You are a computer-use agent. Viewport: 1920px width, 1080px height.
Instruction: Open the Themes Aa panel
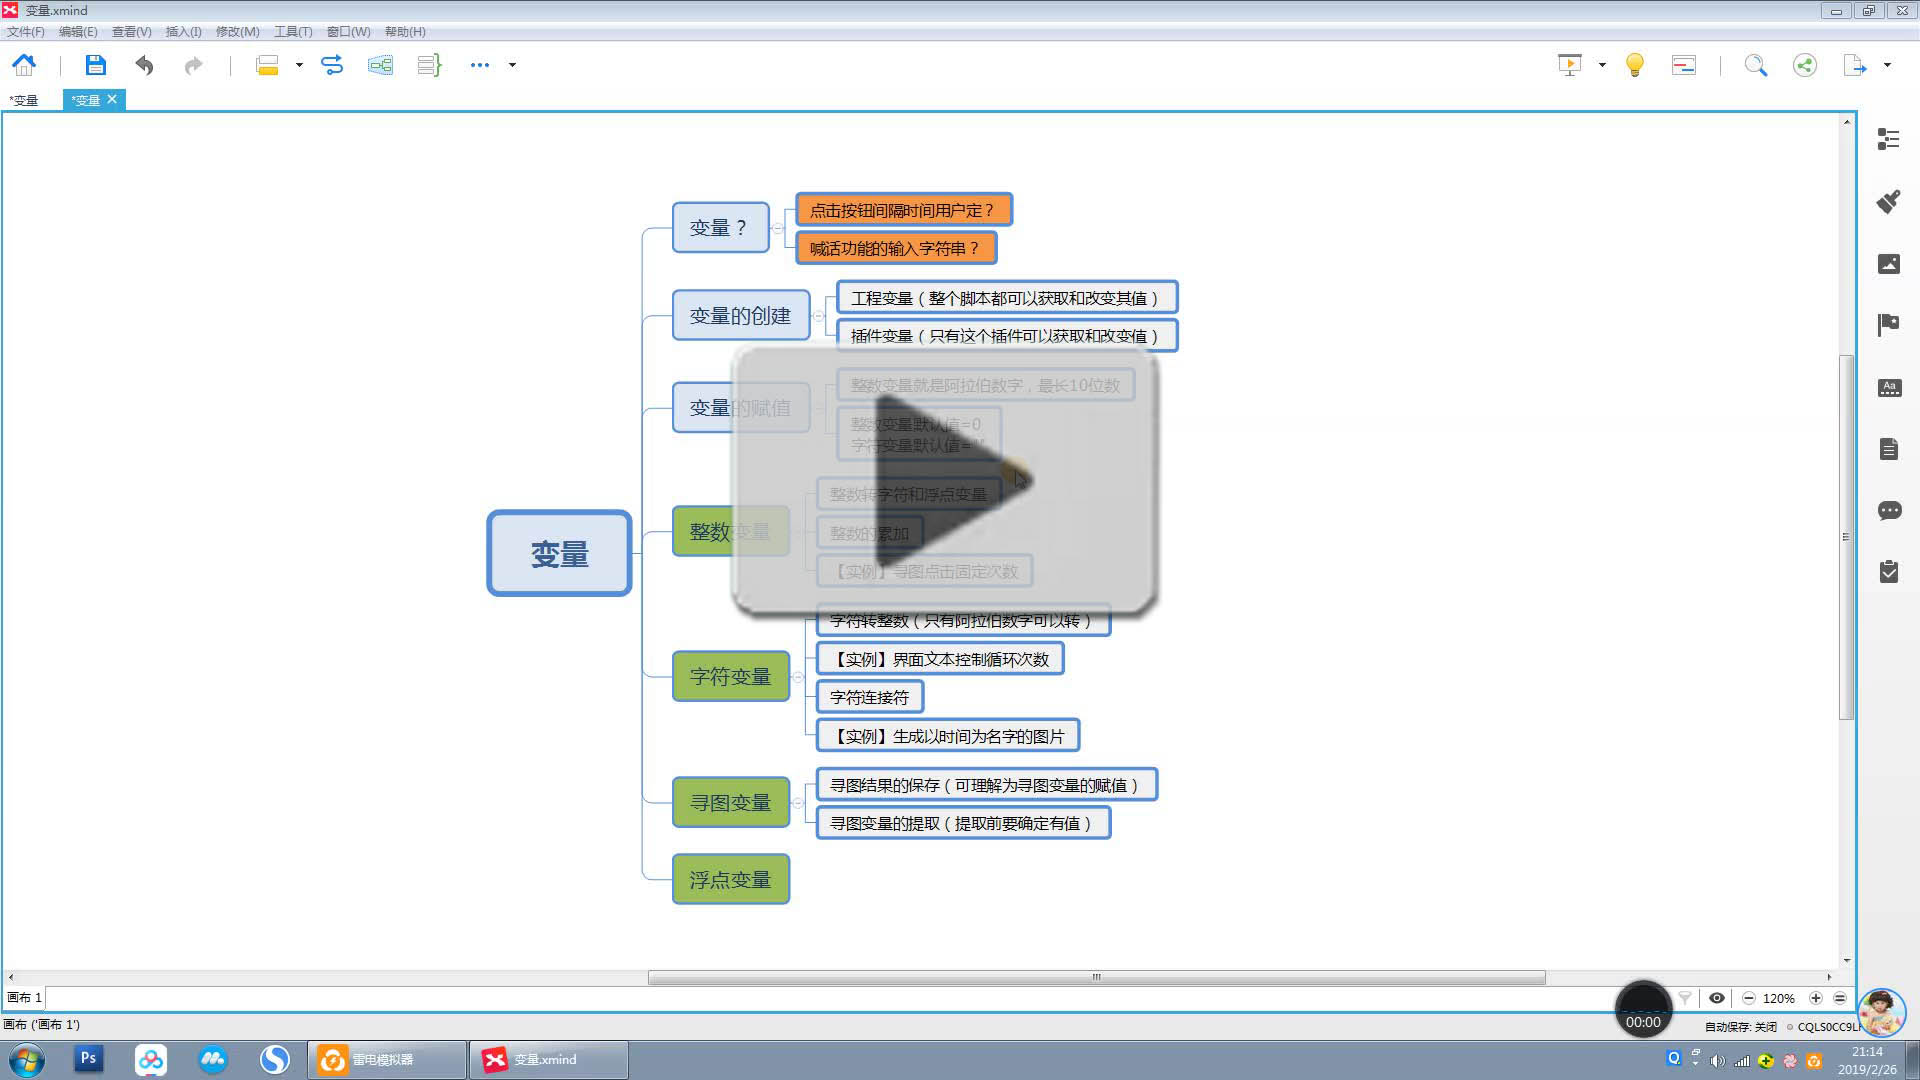tap(1888, 387)
